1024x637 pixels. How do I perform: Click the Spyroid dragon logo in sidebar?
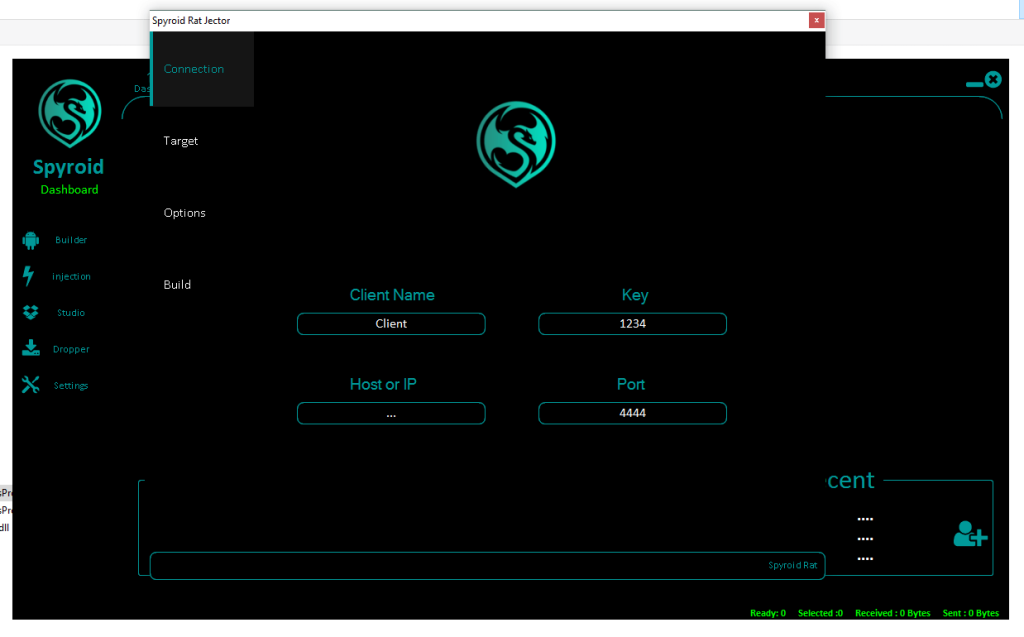click(x=69, y=114)
